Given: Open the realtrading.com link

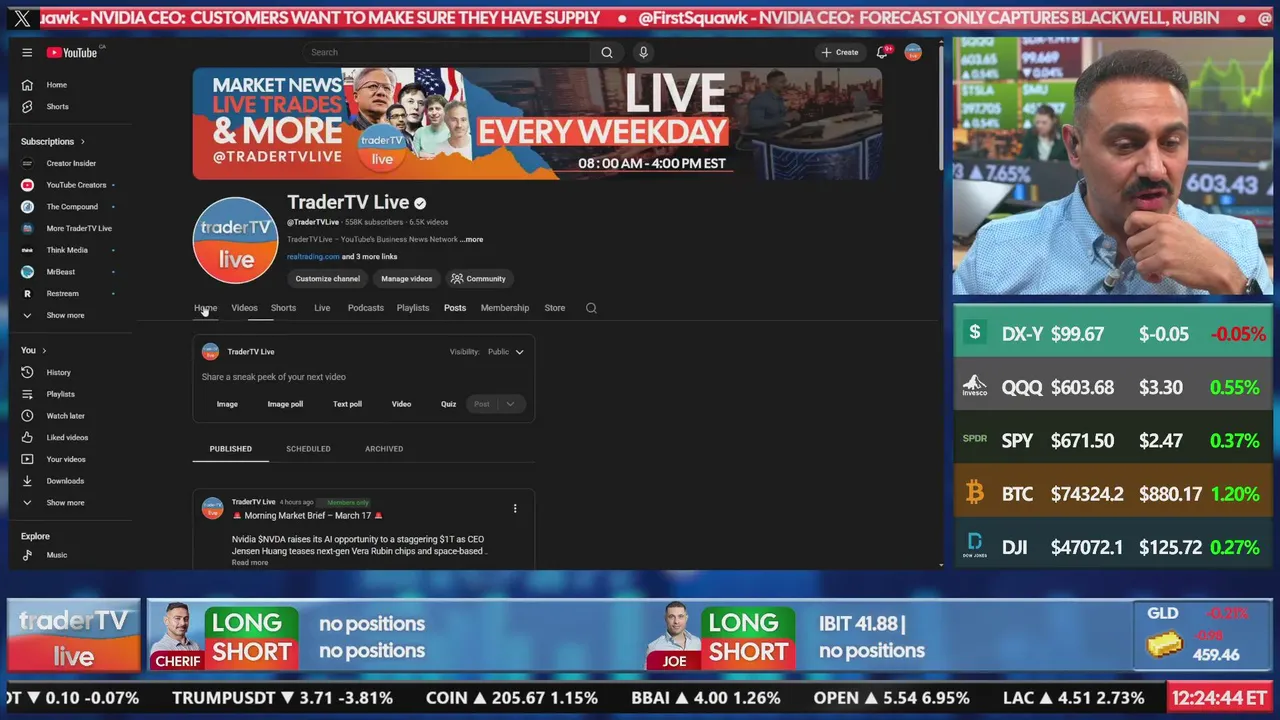Looking at the screenshot, I should tap(313, 257).
